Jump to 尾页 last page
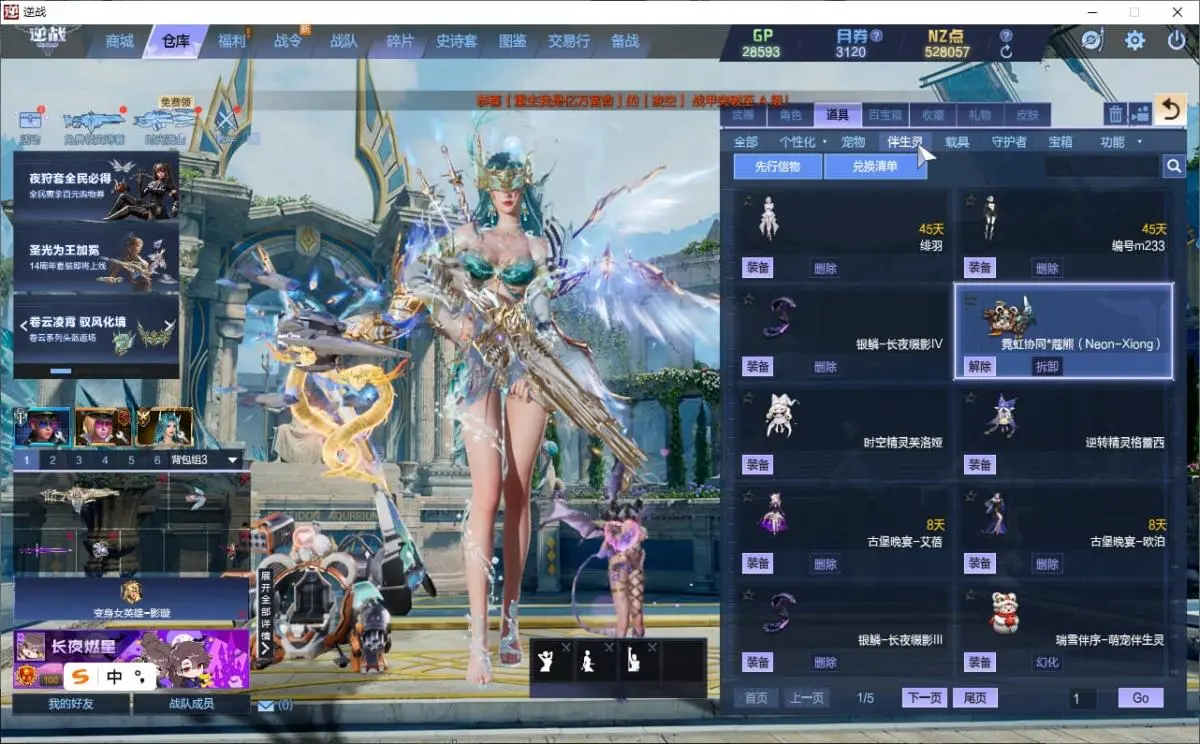 [974, 698]
